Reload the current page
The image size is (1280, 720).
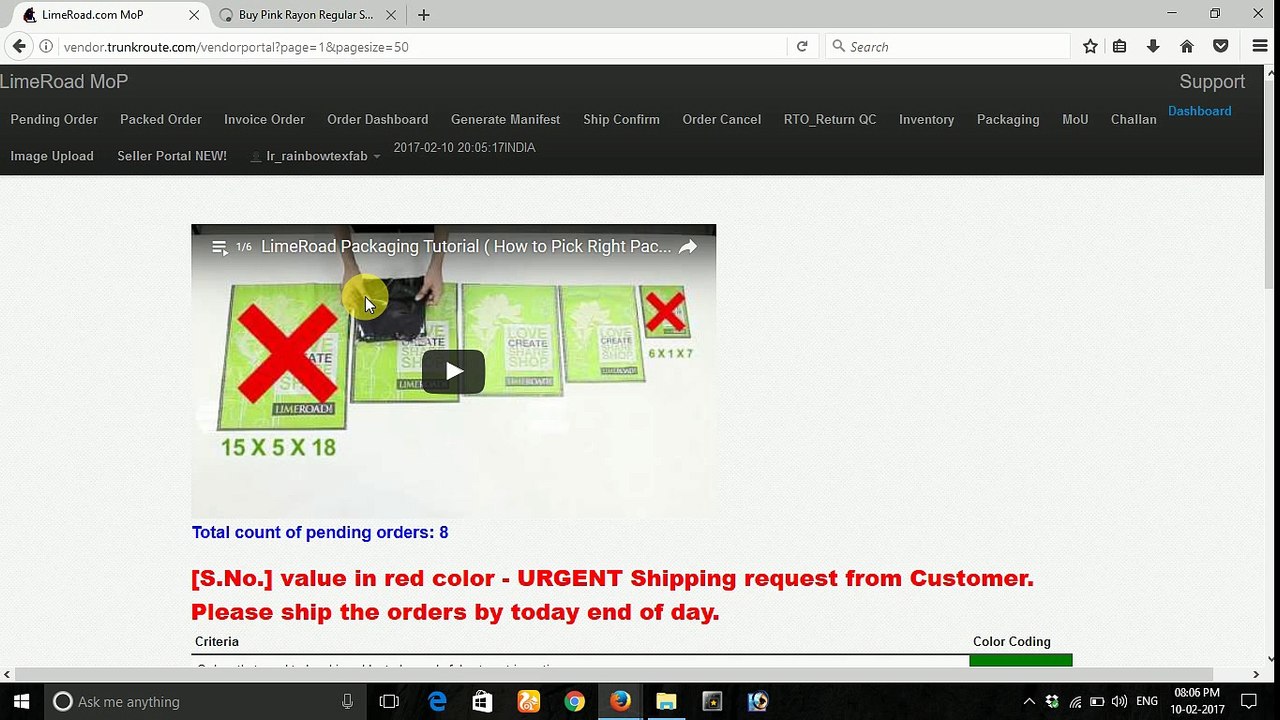tap(802, 46)
